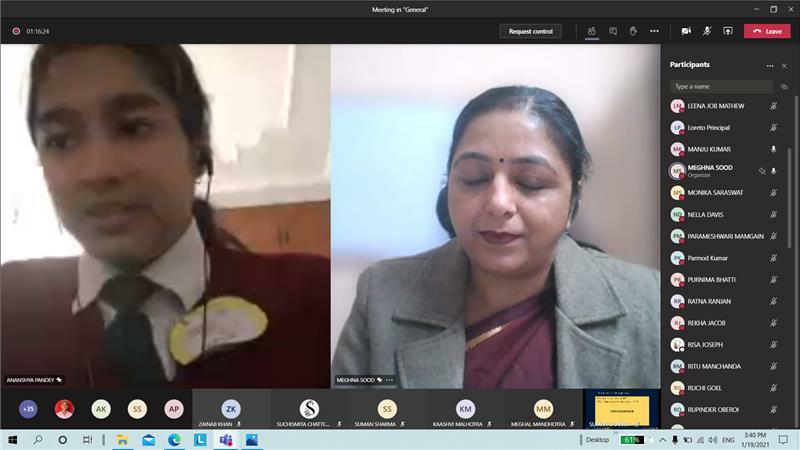Raise your hand in the meeting
This screenshot has height=450, width=800.
(634, 31)
